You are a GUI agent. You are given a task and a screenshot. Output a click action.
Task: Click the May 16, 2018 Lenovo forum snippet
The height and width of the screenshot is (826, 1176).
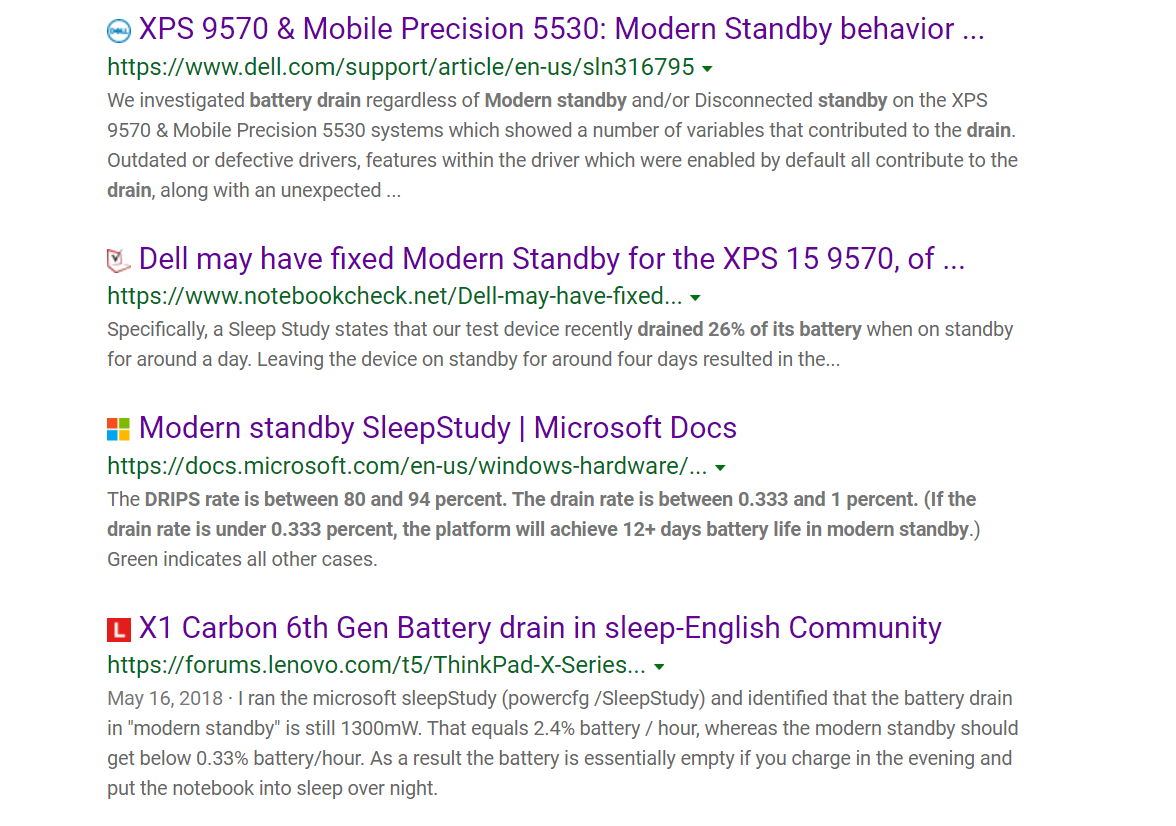[x=562, y=743]
